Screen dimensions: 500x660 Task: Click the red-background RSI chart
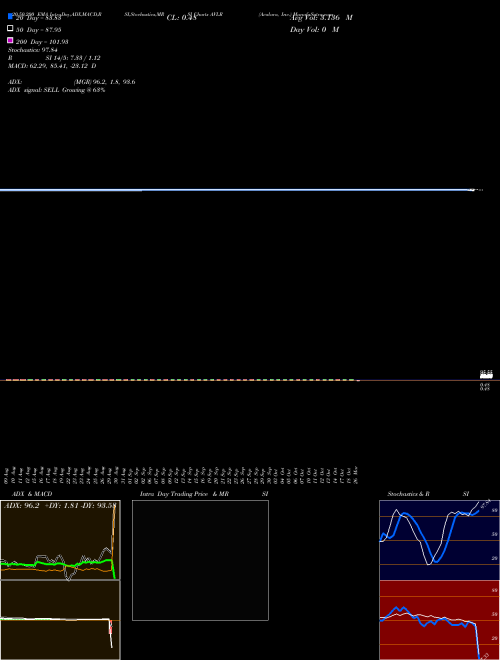pos(439,620)
